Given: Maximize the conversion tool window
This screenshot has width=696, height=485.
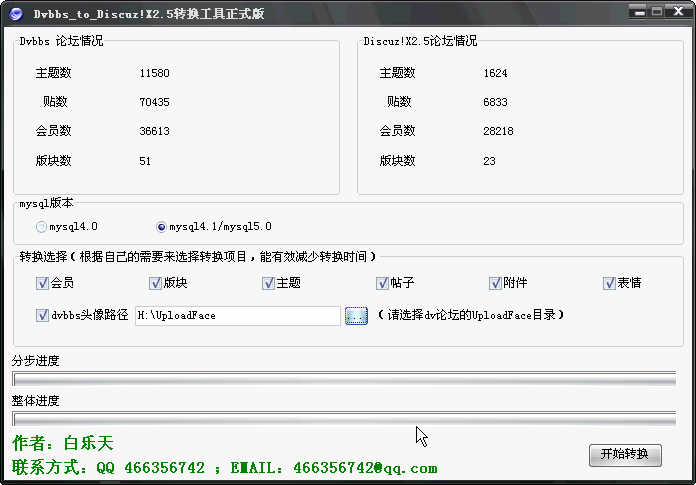Looking at the screenshot, I should pos(657,12).
